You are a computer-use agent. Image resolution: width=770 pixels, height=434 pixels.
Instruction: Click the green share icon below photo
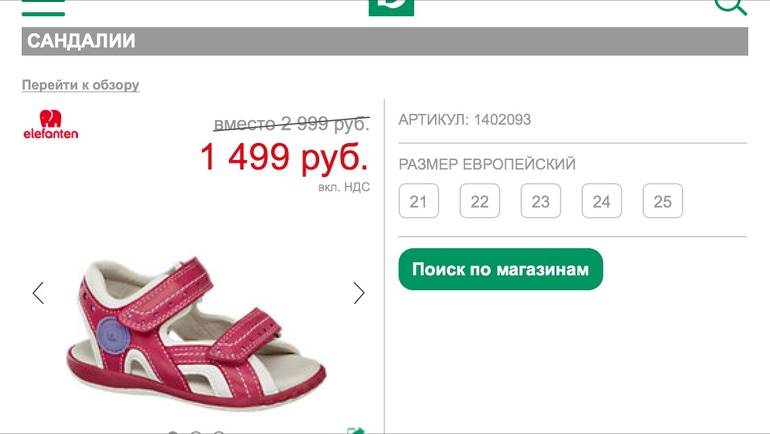[x=356, y=431]
